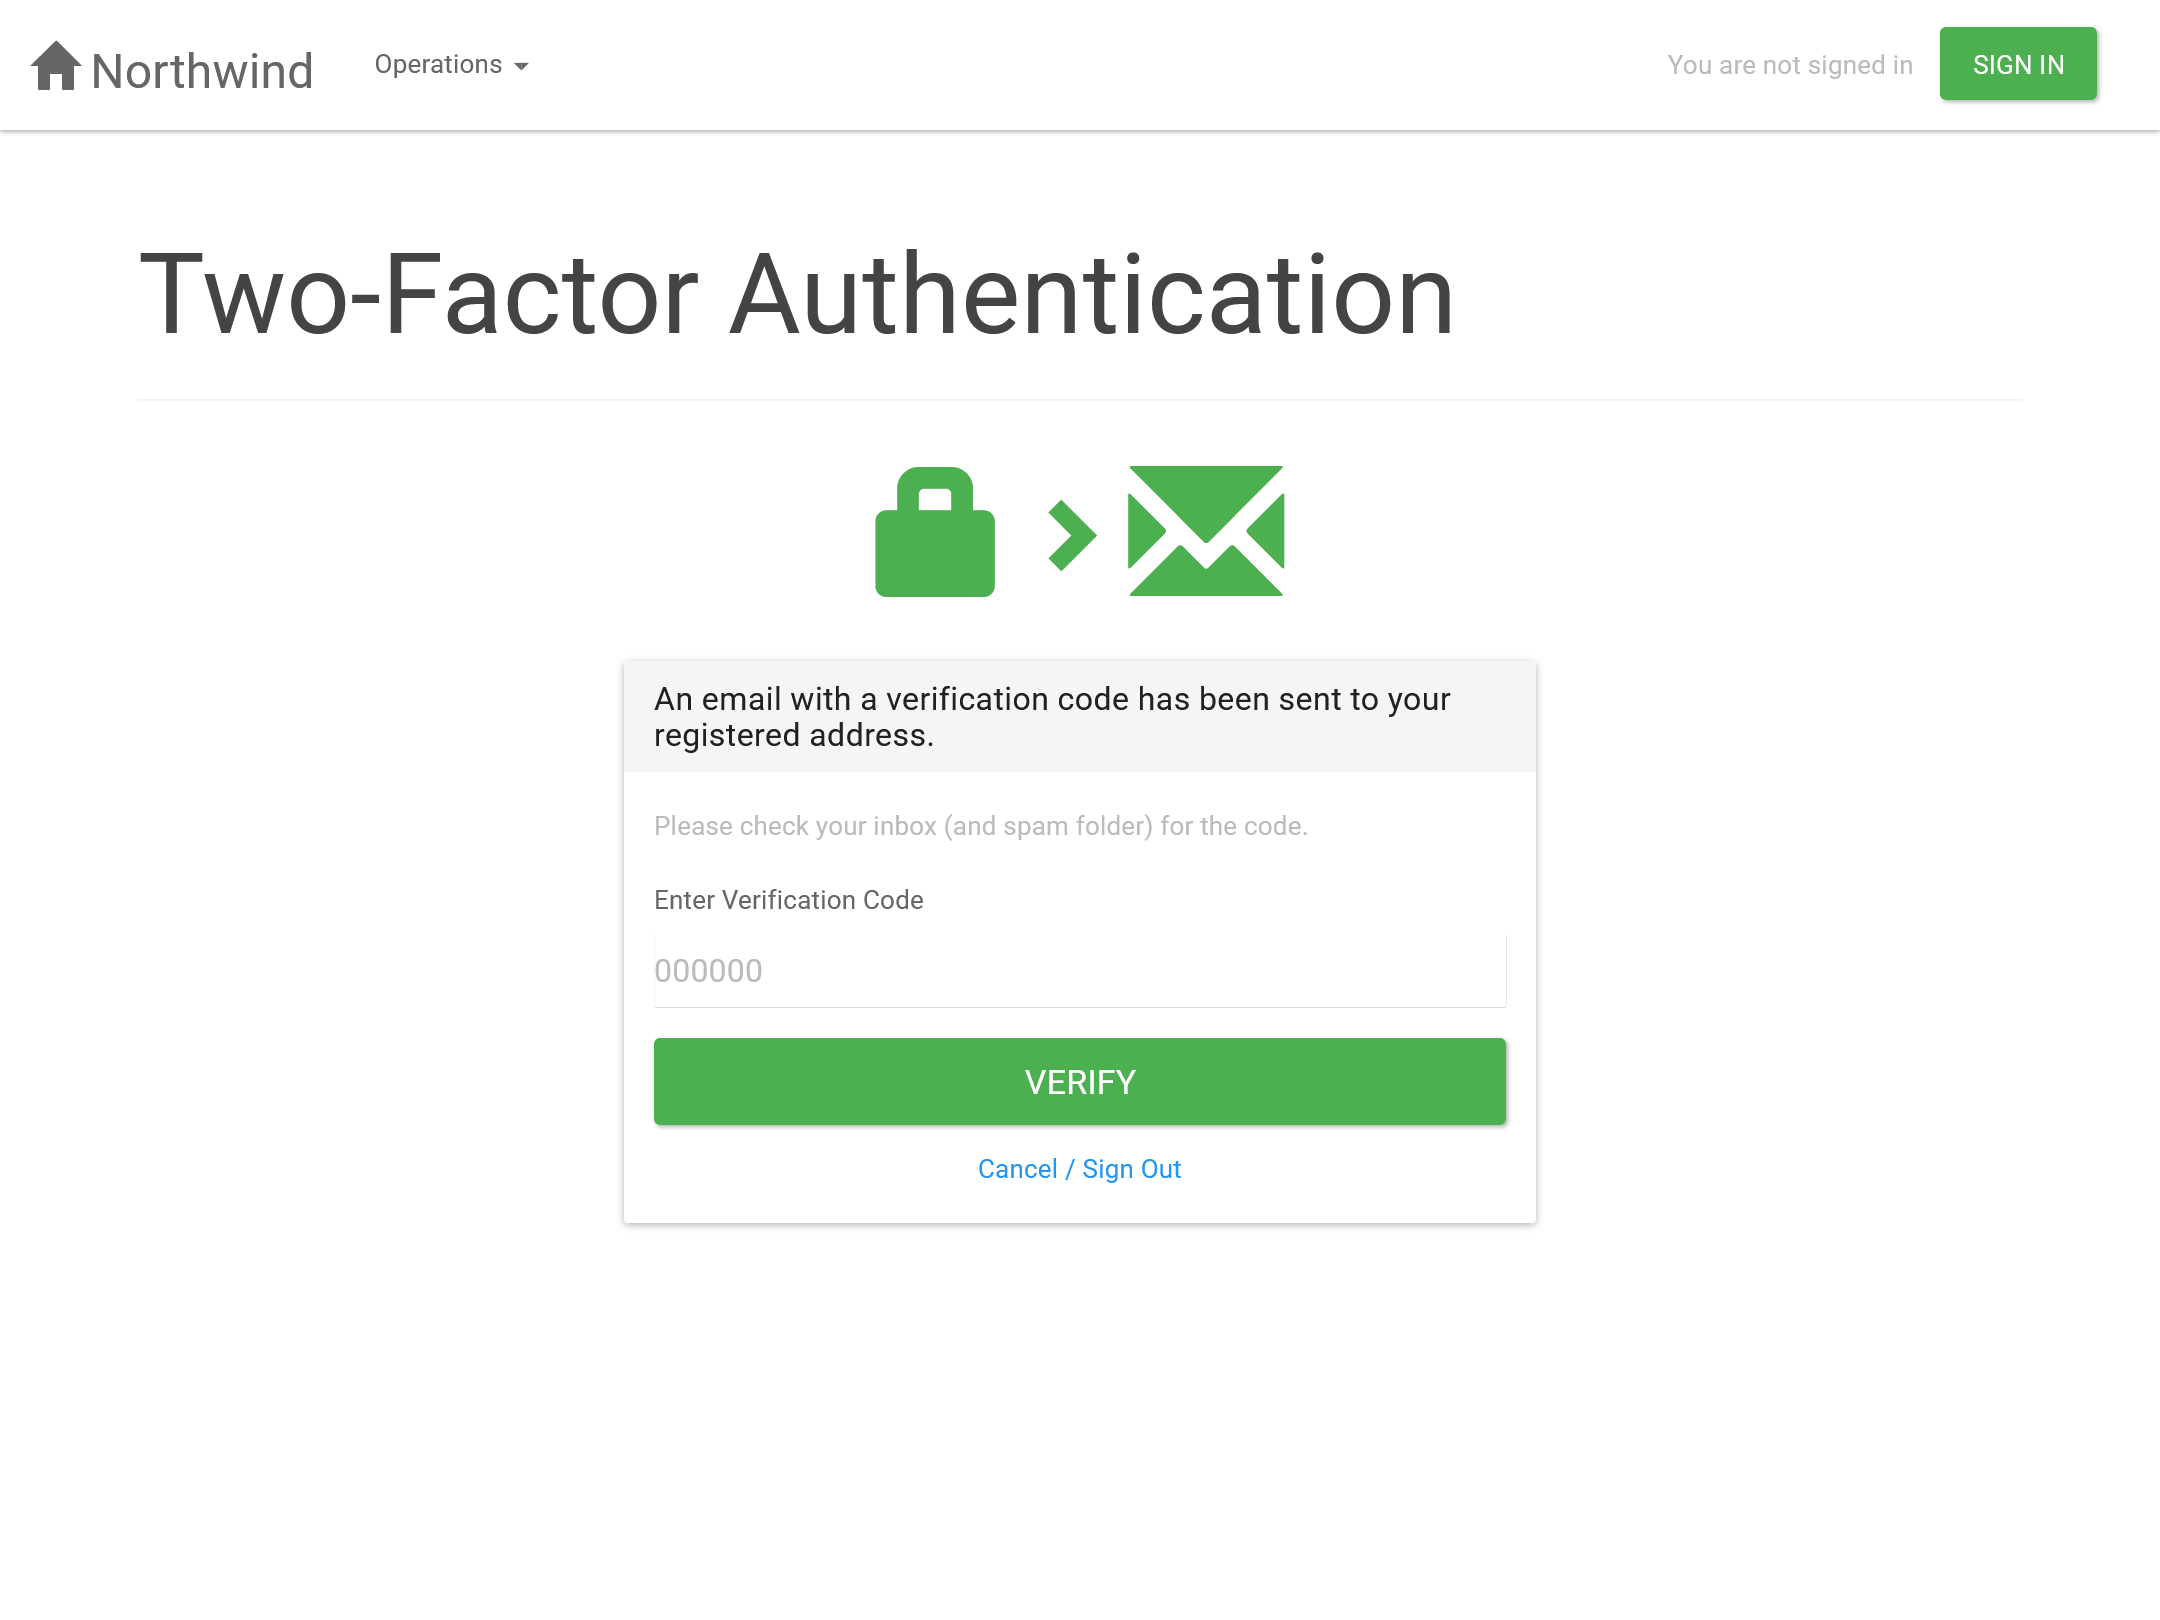The image size is (2160, 1620).
Task: Click the green envelope mail icon
Action: (1206, 531)
